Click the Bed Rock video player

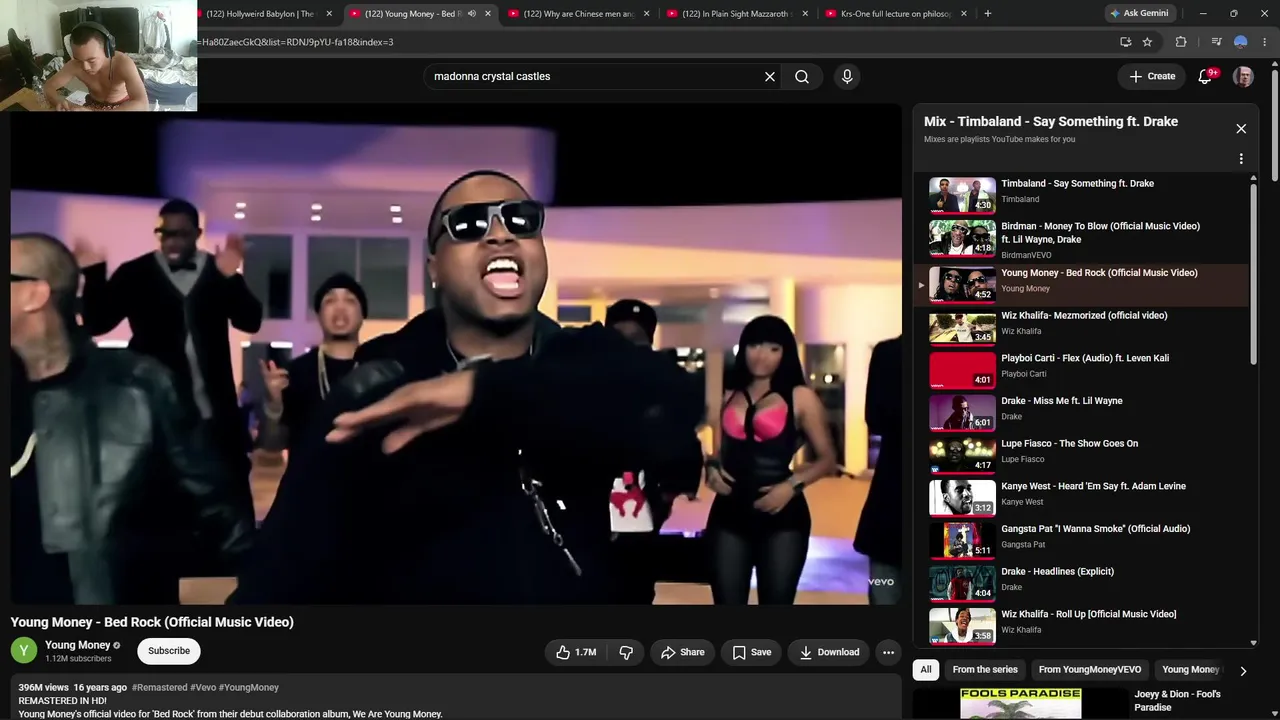coord(456,354)
